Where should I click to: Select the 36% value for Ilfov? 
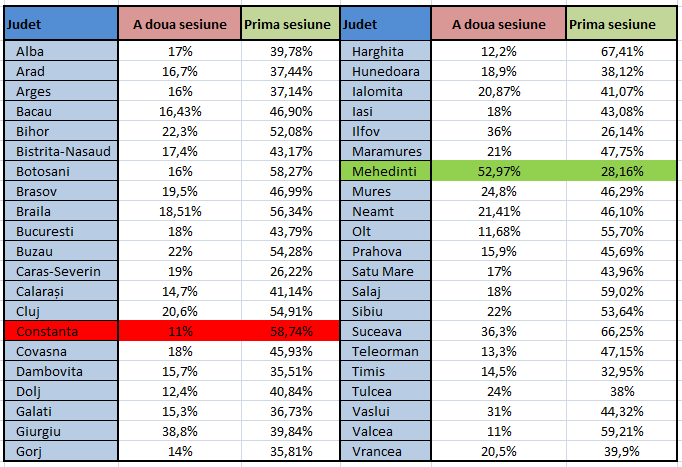pos(499,131)
